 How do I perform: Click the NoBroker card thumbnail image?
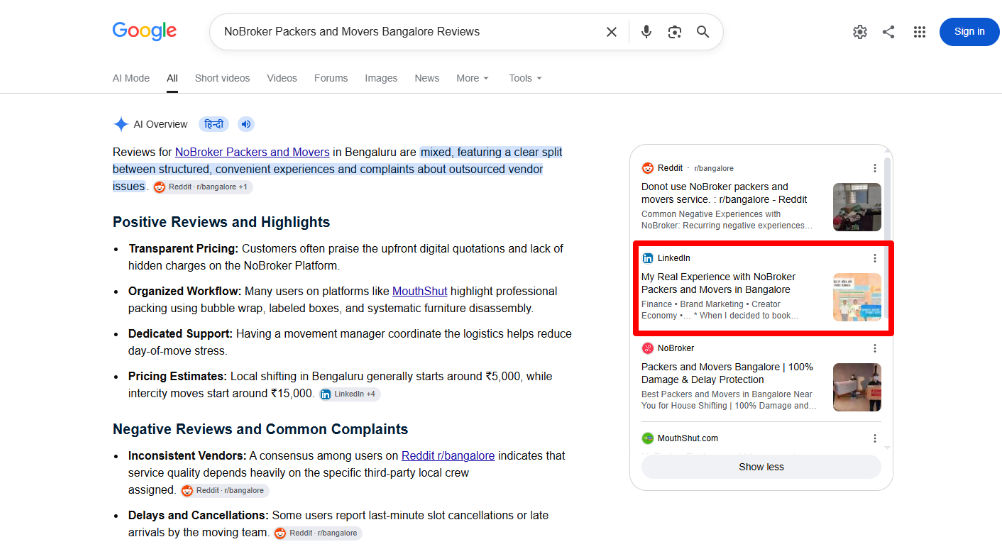point(857,387)
